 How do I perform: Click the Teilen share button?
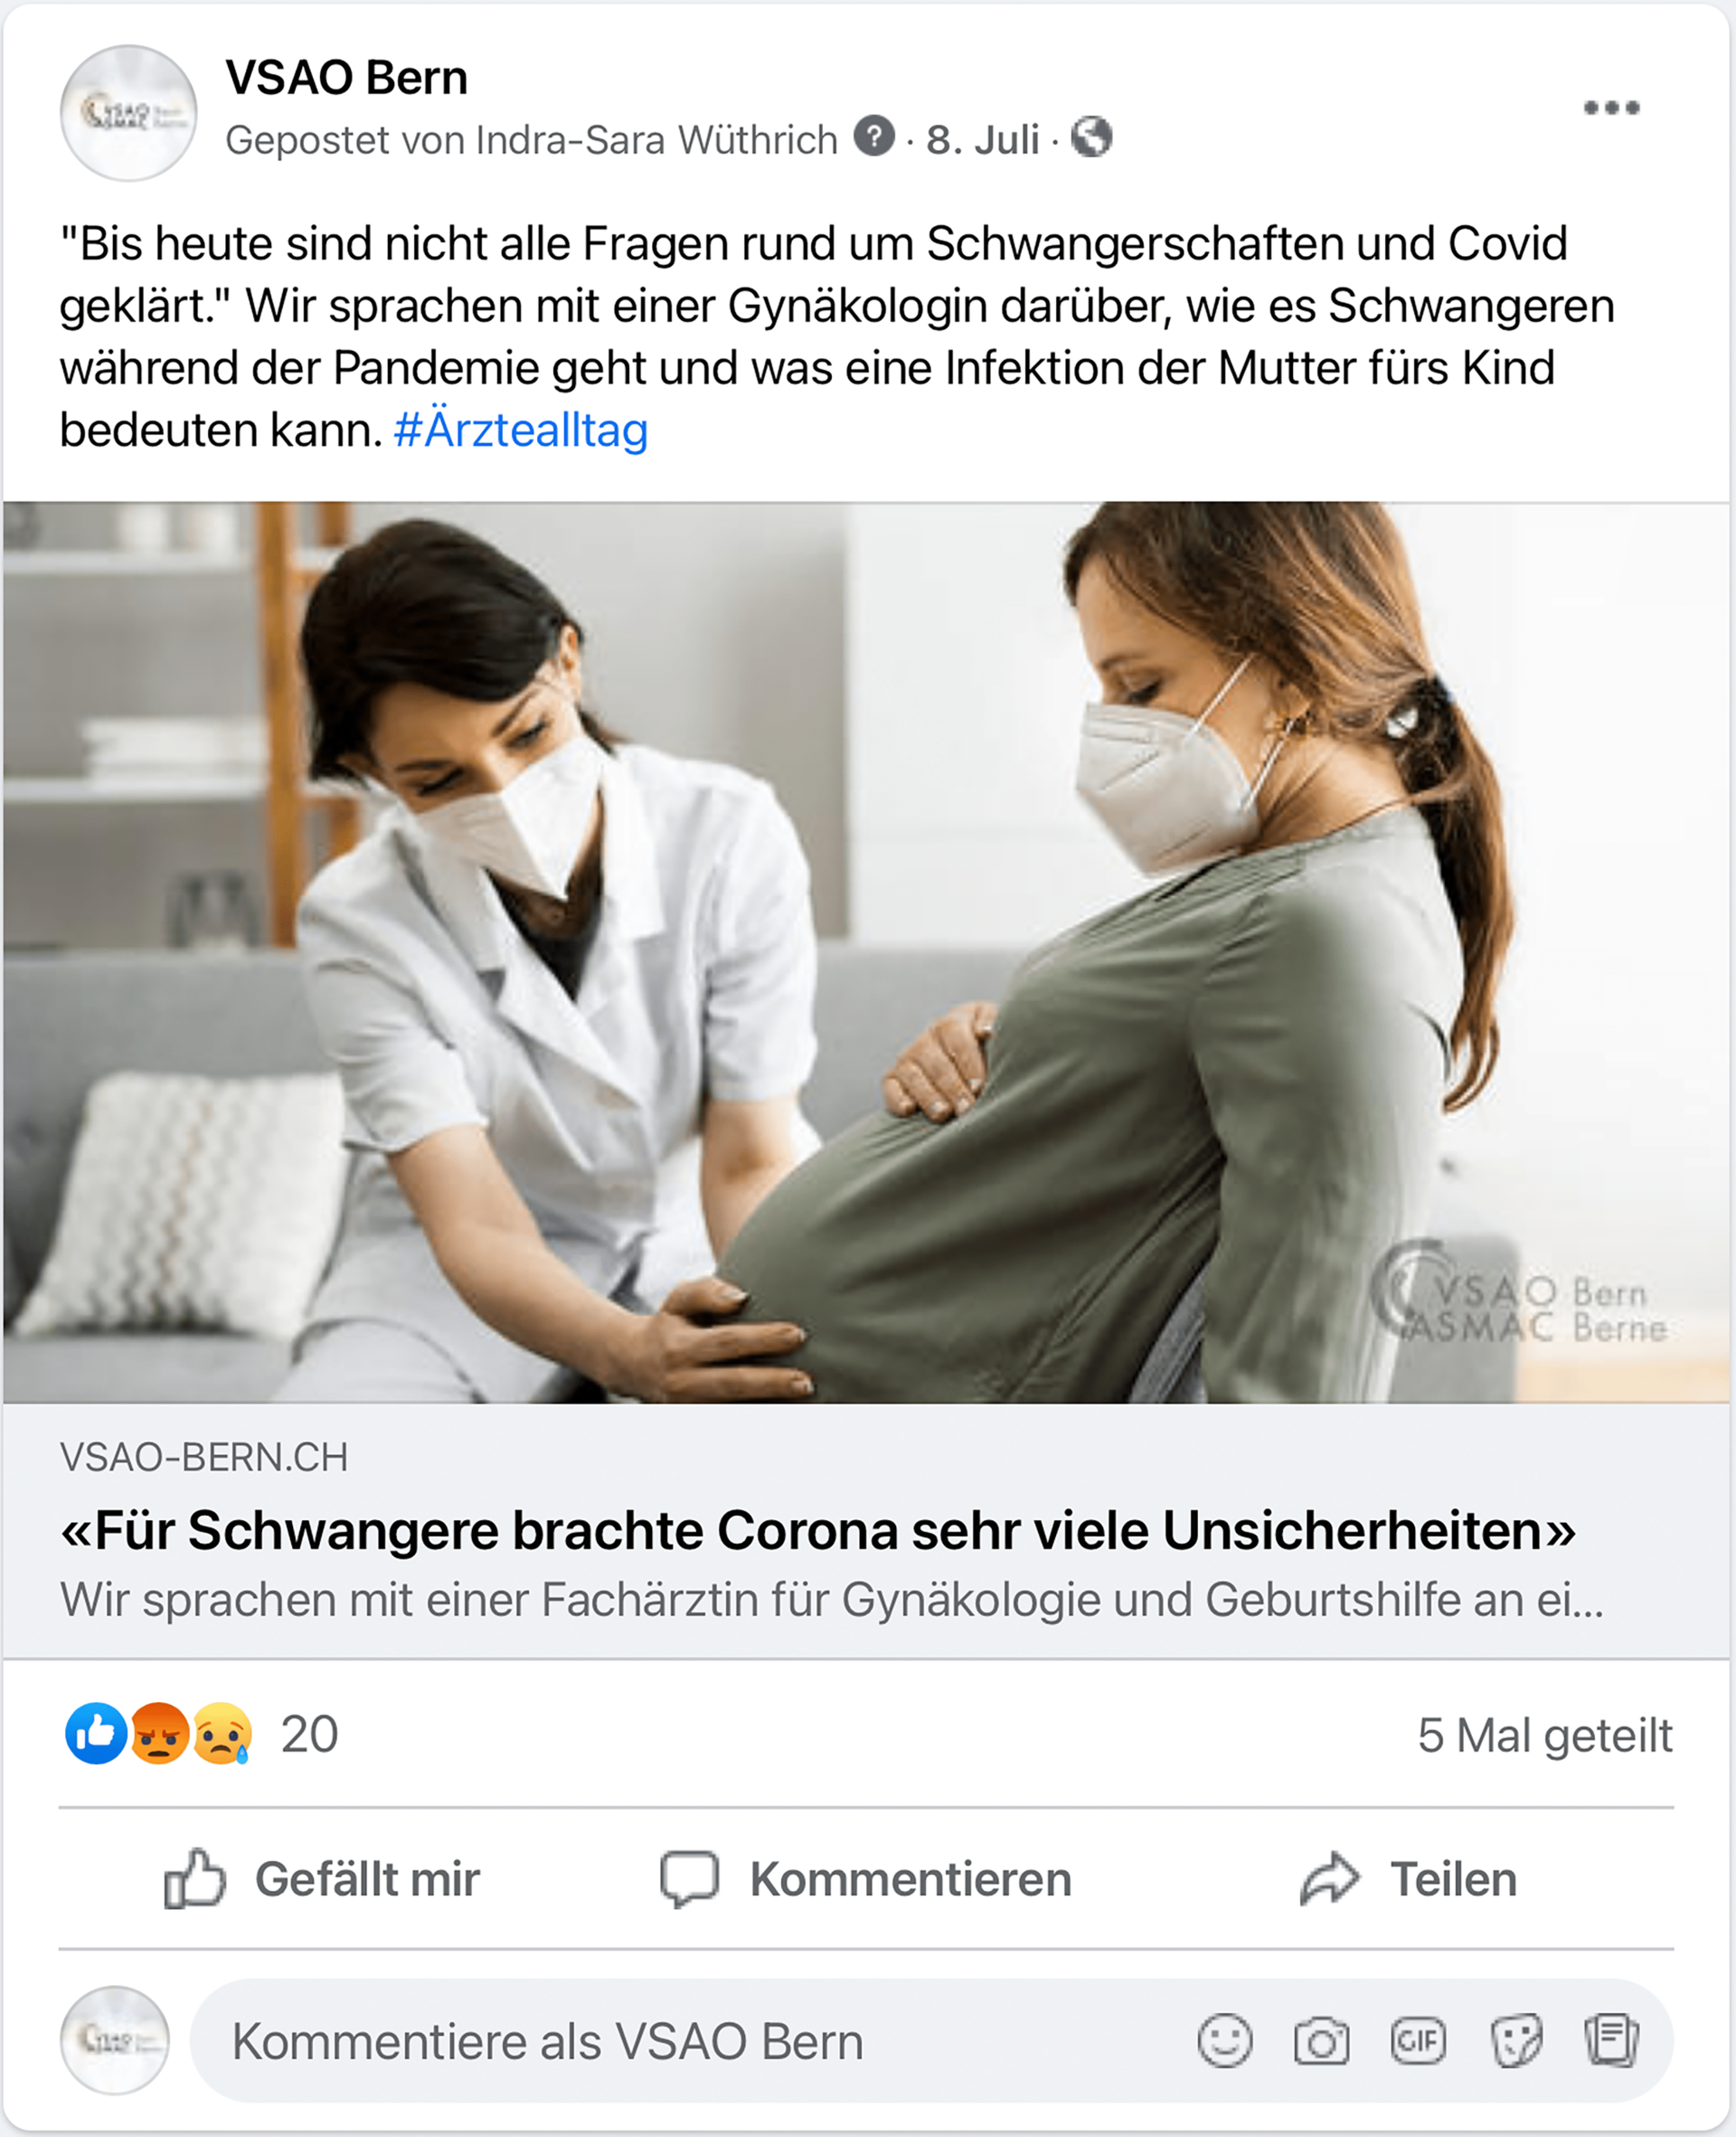pyautogui.click(x=1408, y=1879)
